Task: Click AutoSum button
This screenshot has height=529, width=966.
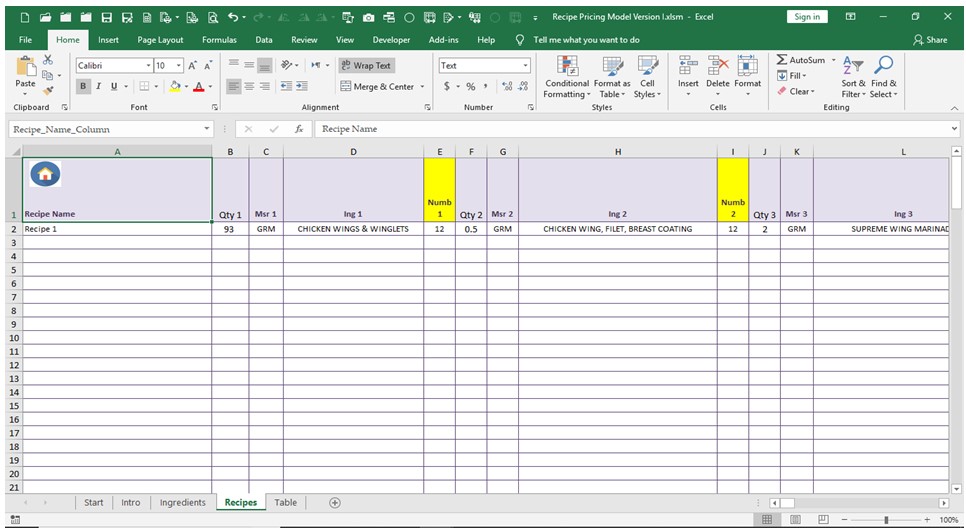Action: pos(800,60)
